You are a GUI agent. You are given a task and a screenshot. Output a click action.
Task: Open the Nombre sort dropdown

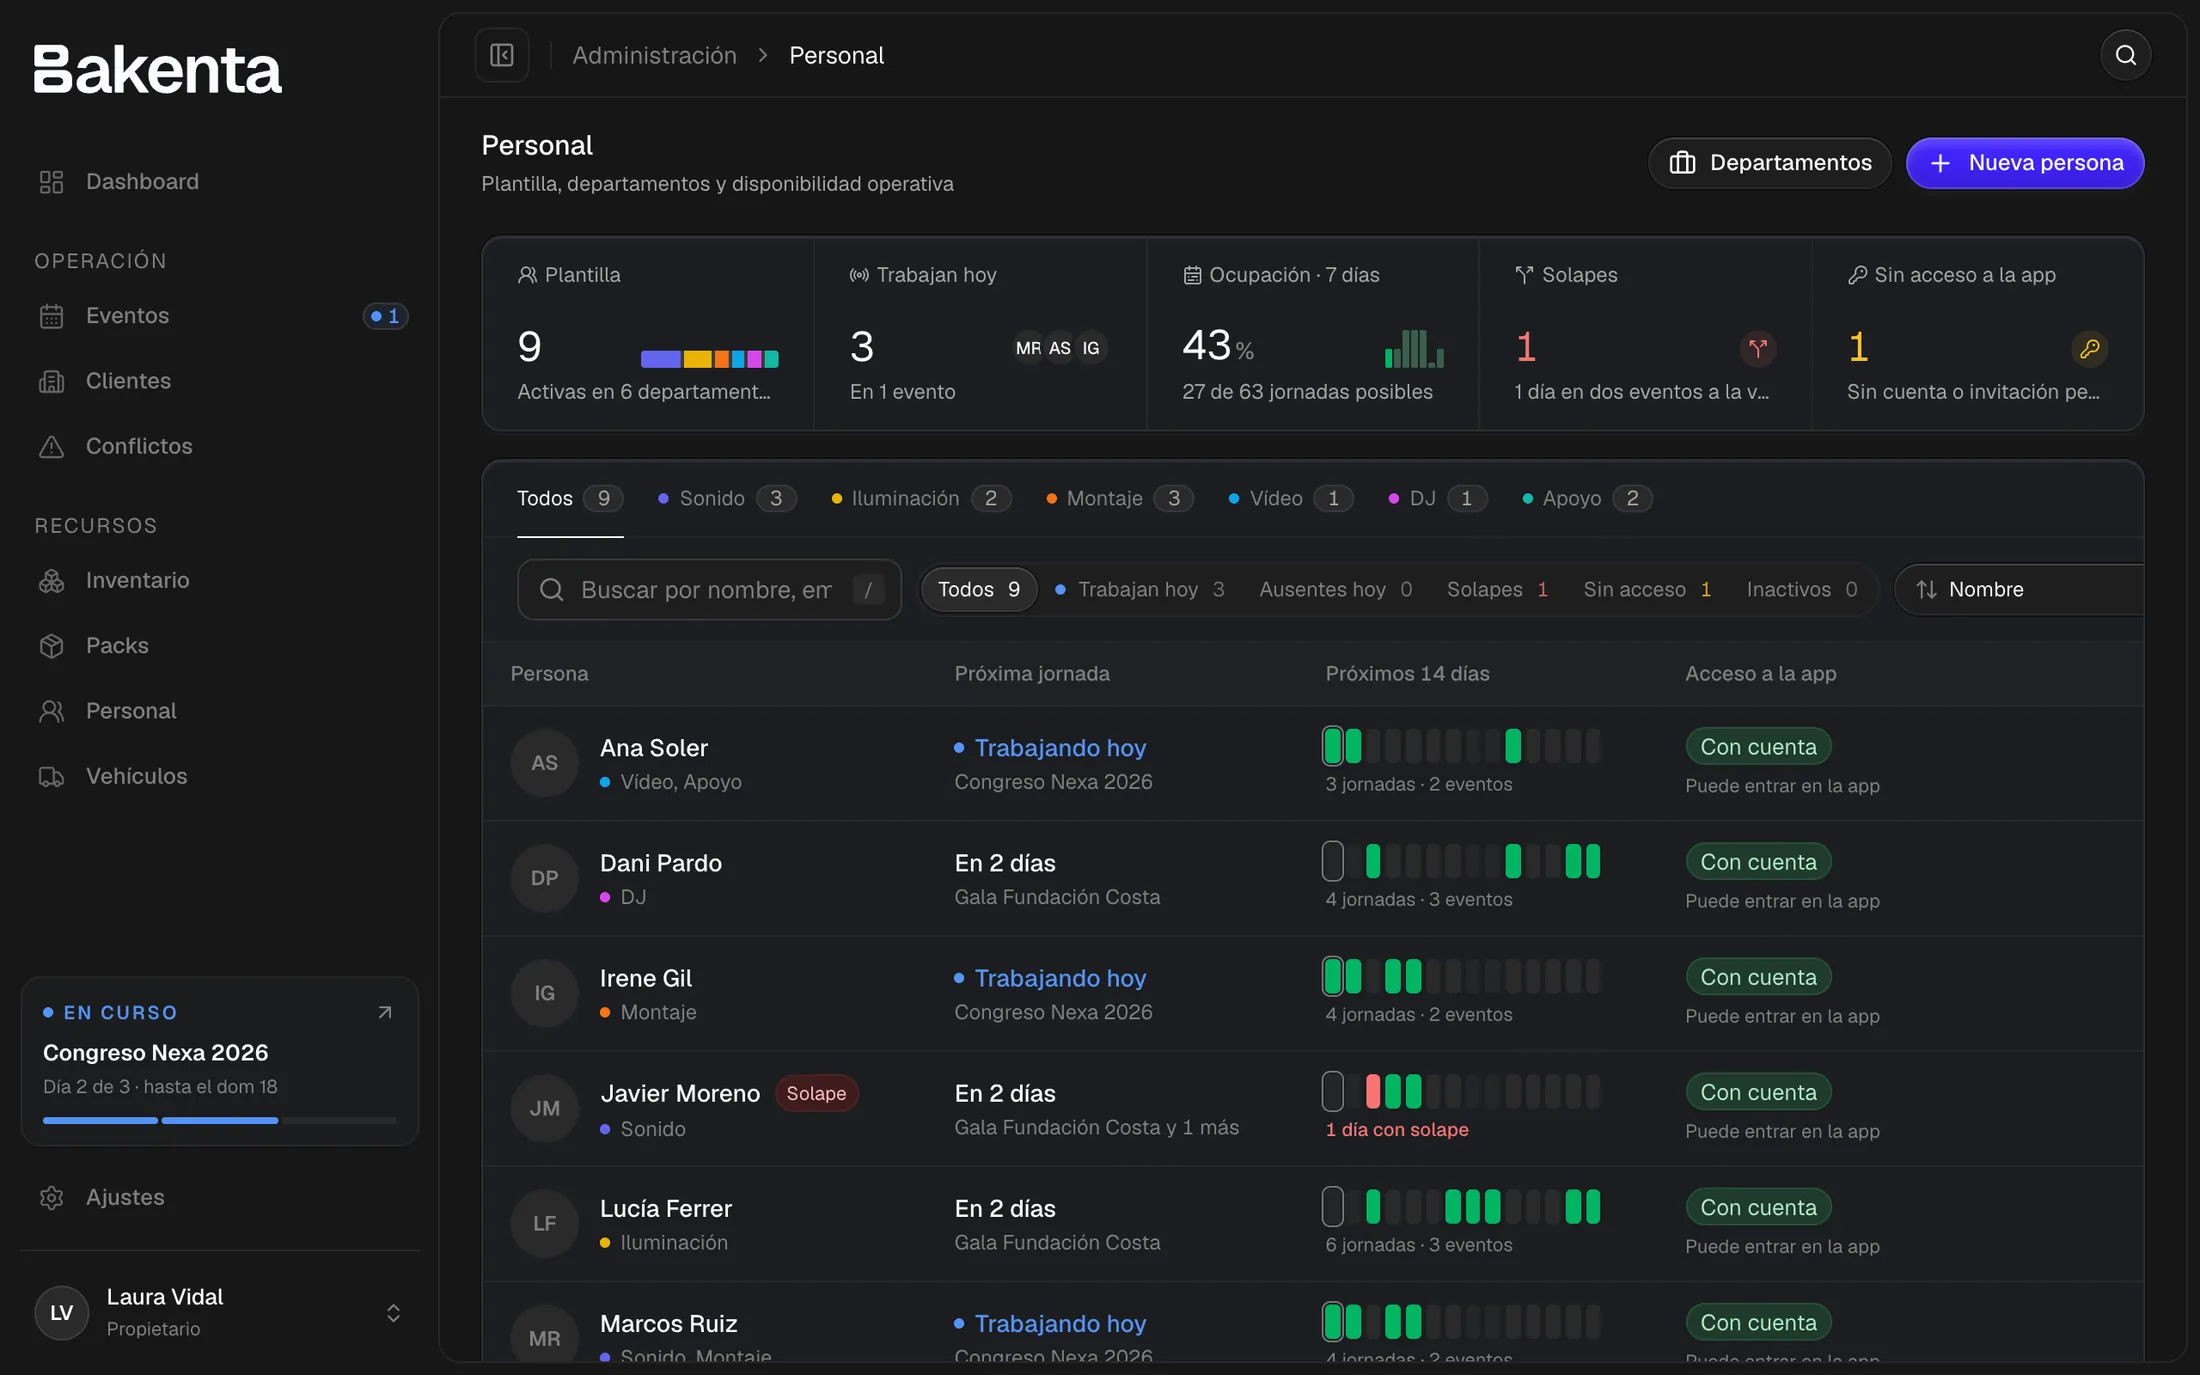coord(2020,589)
